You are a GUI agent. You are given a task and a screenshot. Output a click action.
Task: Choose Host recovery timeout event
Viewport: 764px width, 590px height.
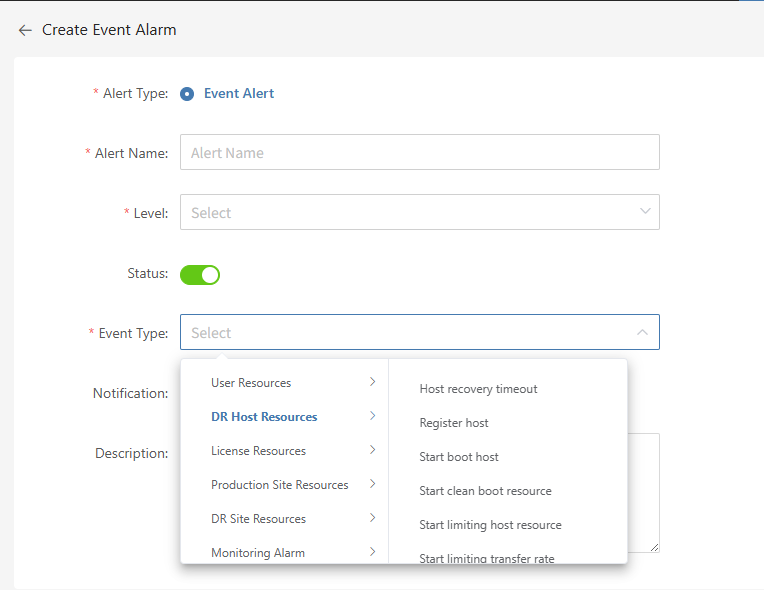click(478, 389)
